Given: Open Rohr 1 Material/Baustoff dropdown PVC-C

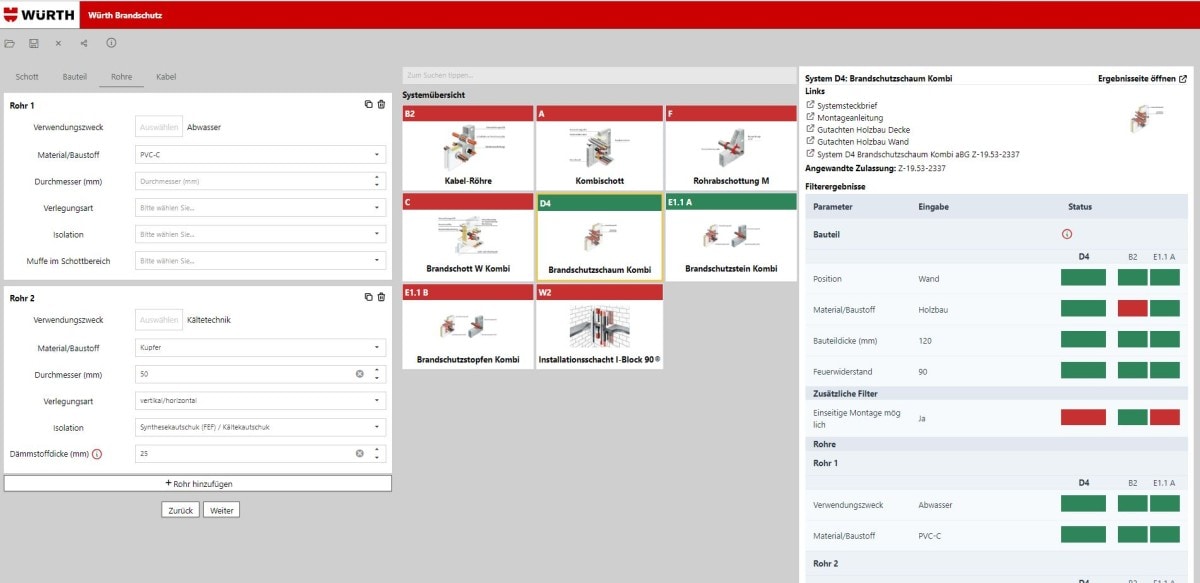Looking at the screenshot, I should 260,155.
